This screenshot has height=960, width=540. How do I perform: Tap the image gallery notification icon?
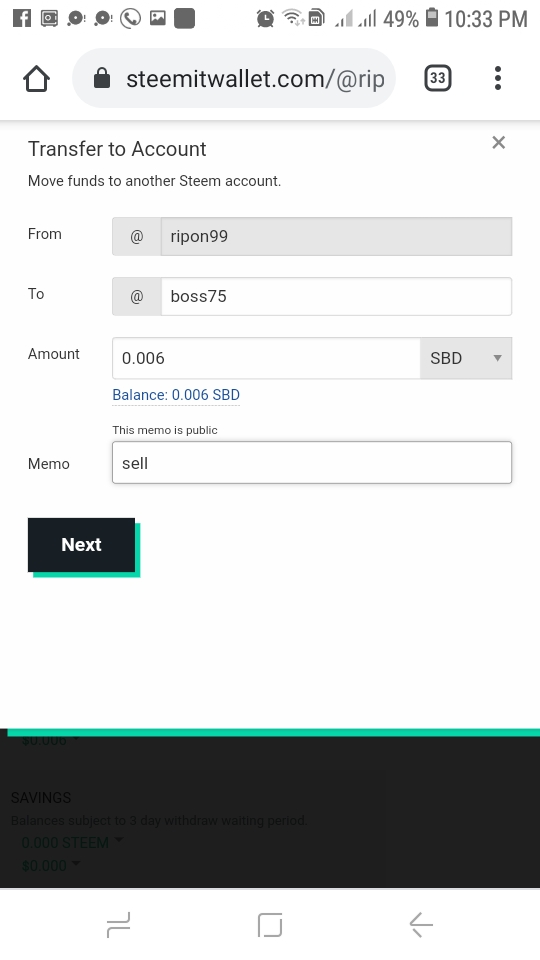[x=157, y=18]
